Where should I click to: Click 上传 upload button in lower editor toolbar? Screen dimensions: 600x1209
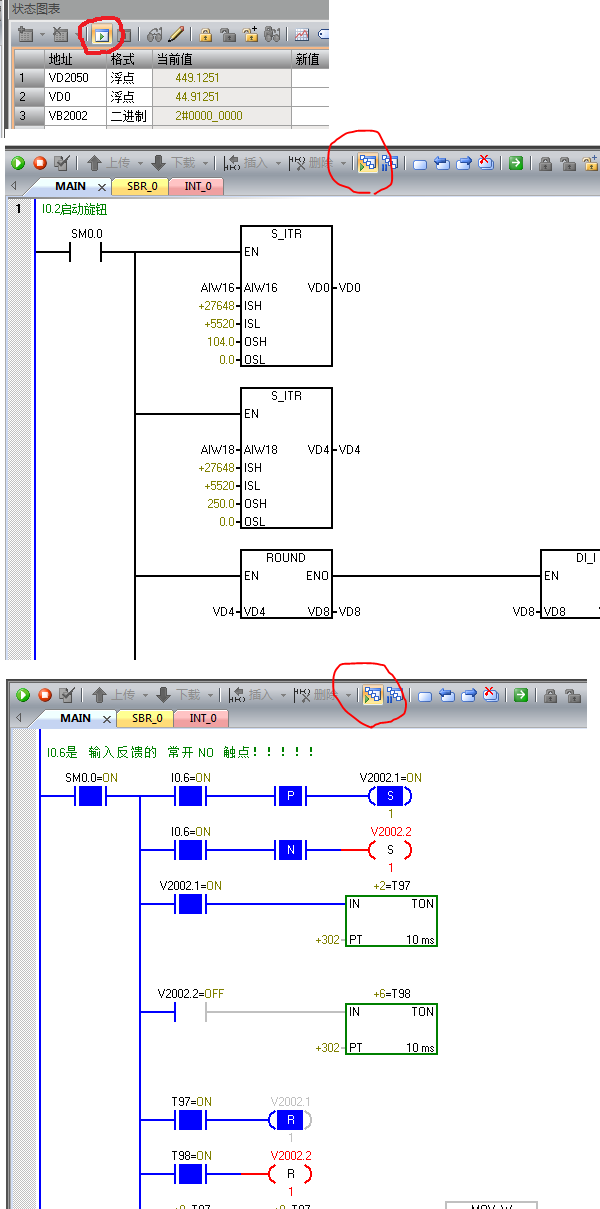(111, 694)
